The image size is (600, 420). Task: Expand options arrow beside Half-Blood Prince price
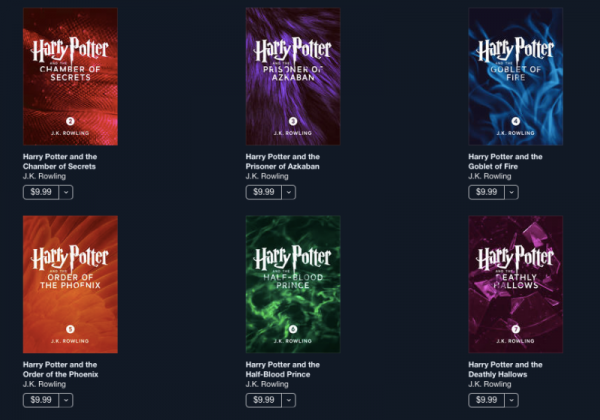[x=289, y=400]
